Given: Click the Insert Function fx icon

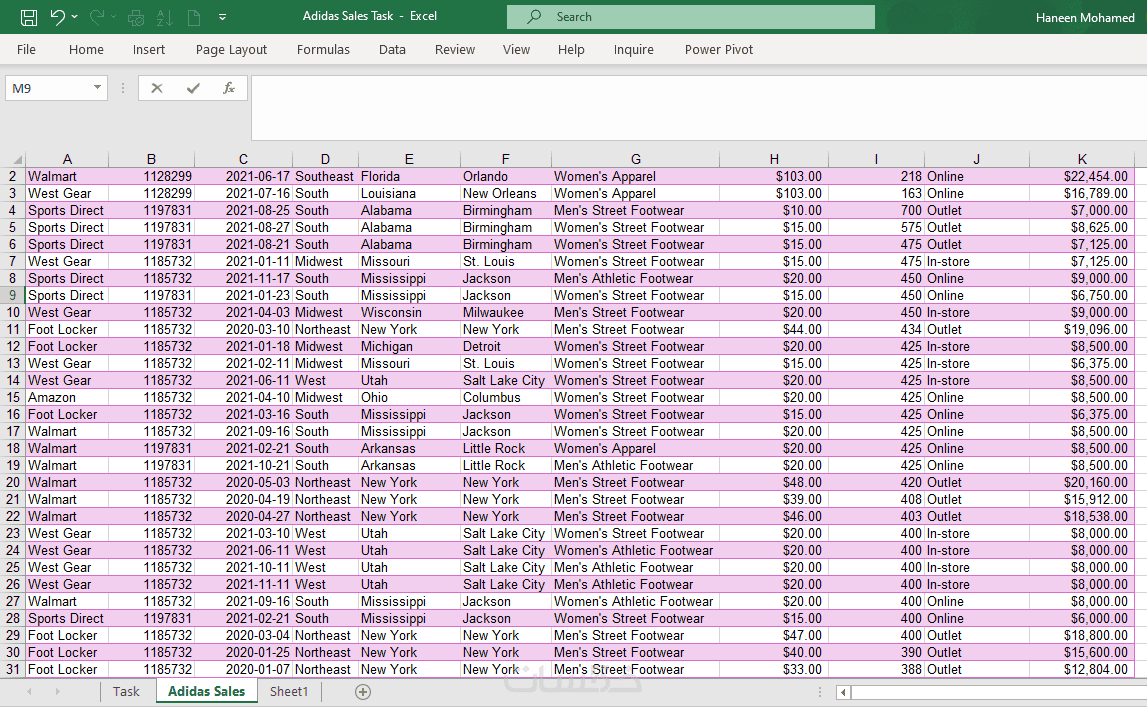Looking at the screenshot, I should point(229,88).
